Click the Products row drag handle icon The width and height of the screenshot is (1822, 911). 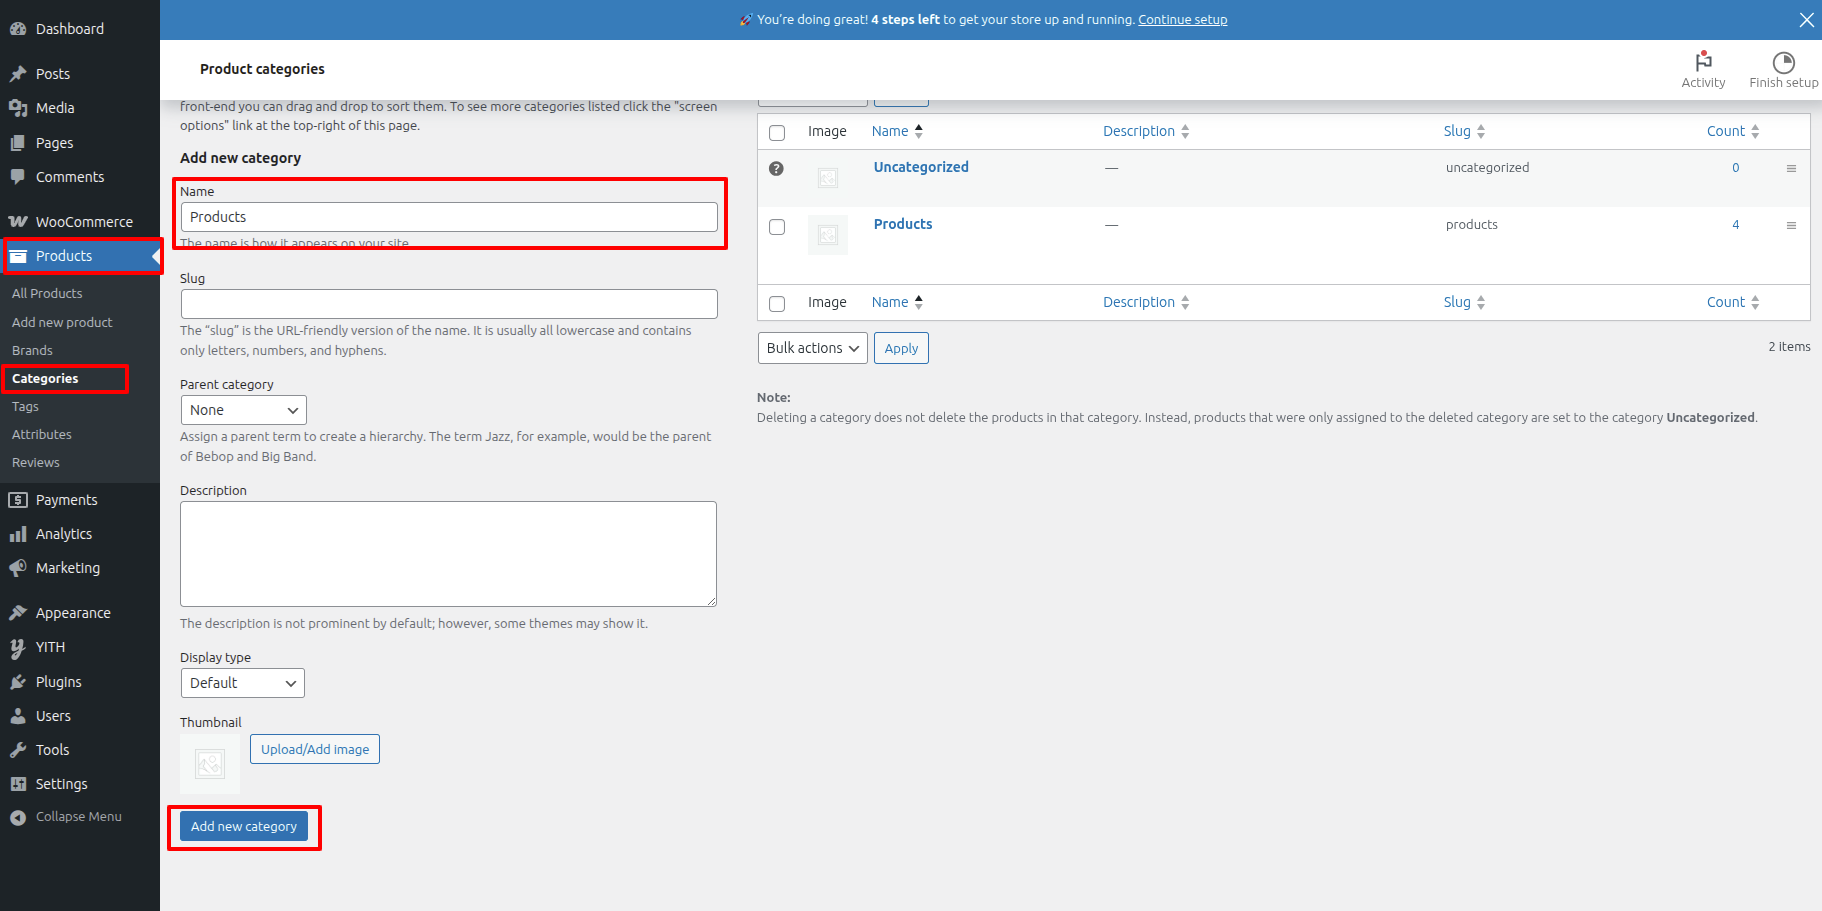tap(1791, 226)
